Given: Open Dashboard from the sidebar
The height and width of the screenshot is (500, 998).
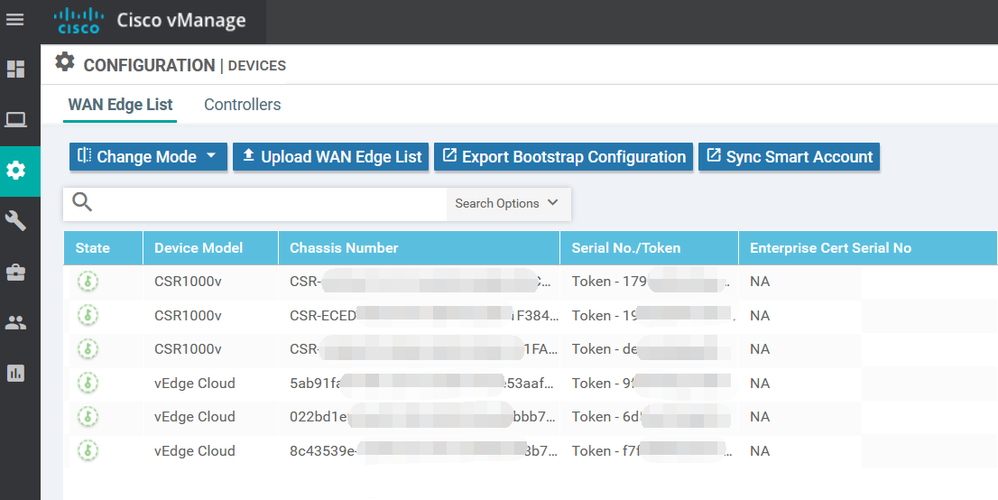Looking at the screenshot, I should point(16,69).
